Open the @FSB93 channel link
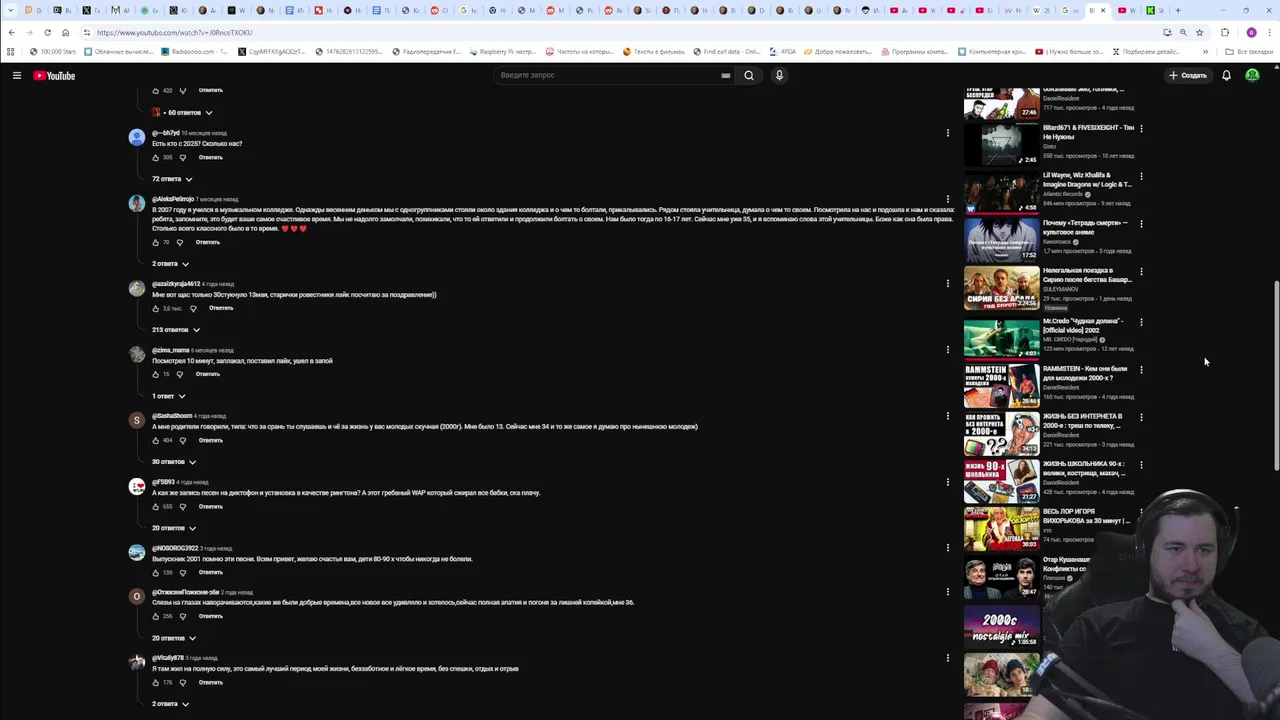The height and width of the screenshot is (720, 1280). [x=163, y=482]
